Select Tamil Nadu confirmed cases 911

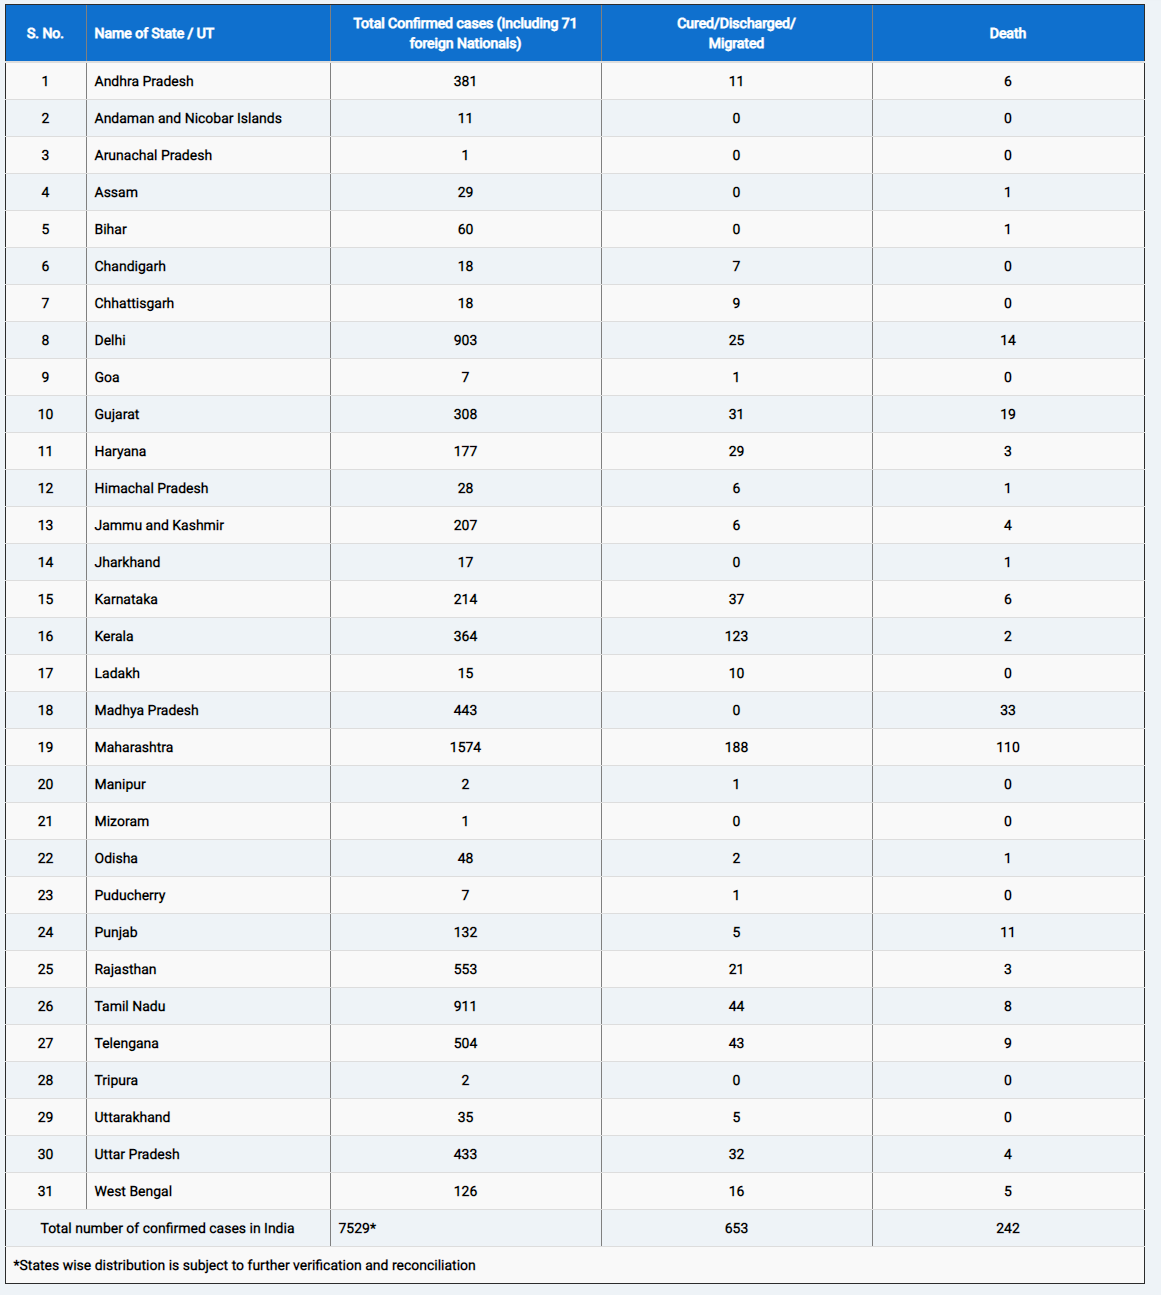coord(465,1006)
